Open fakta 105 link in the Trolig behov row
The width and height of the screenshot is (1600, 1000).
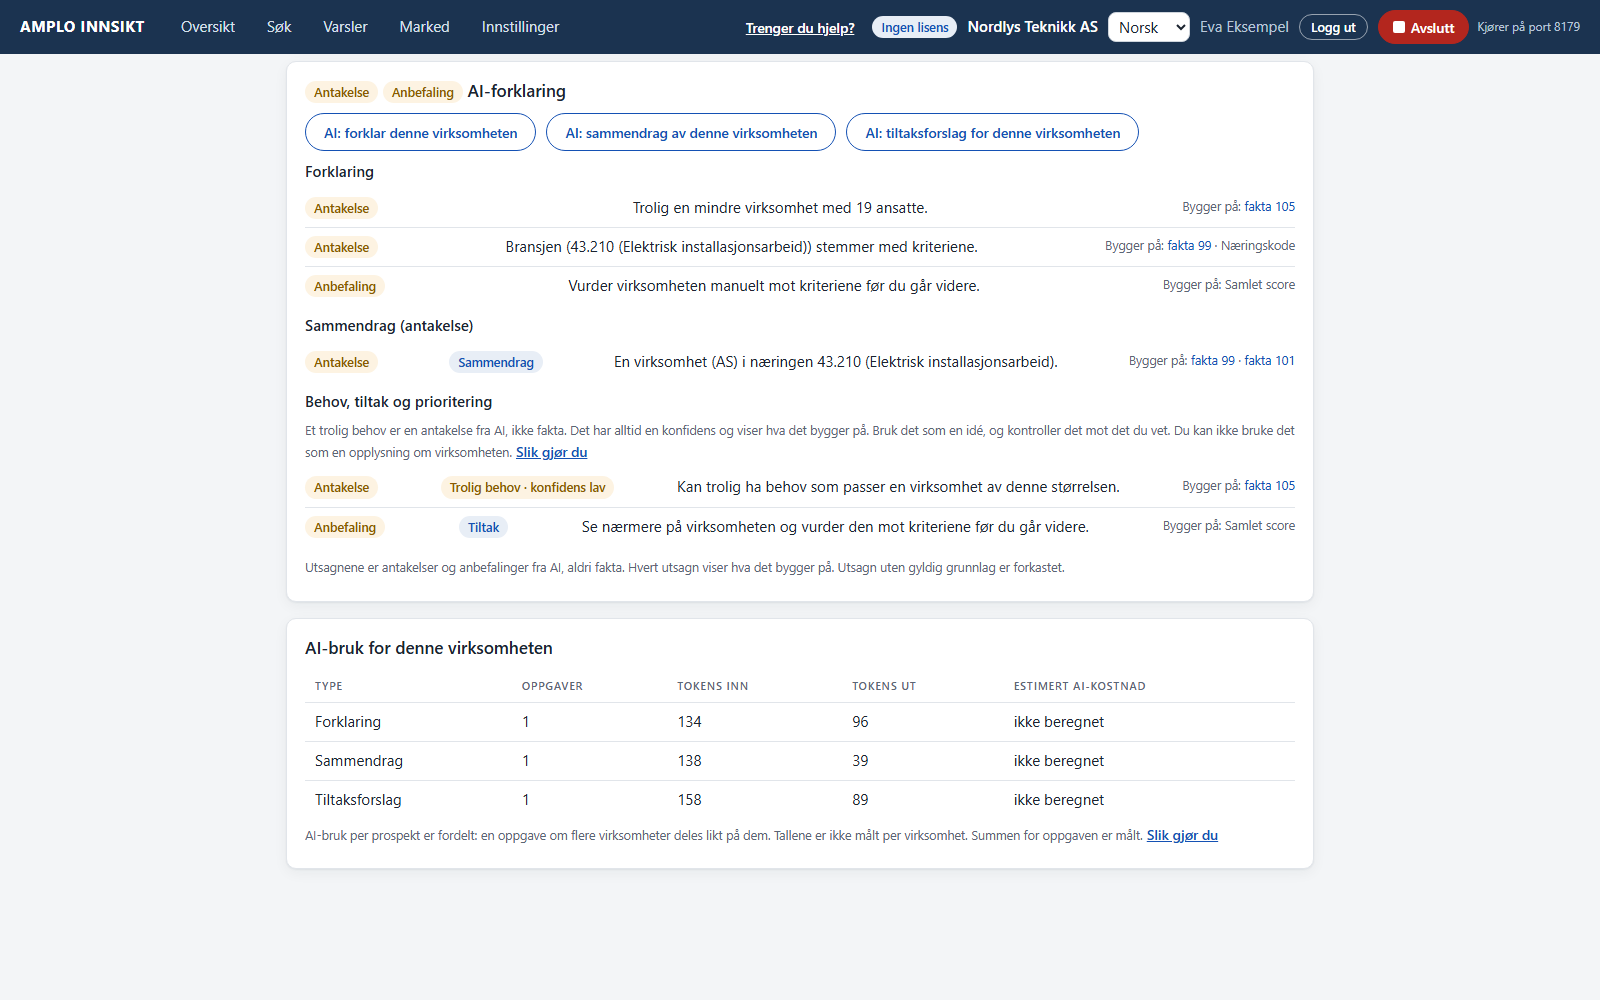(x=1269, y=486)
